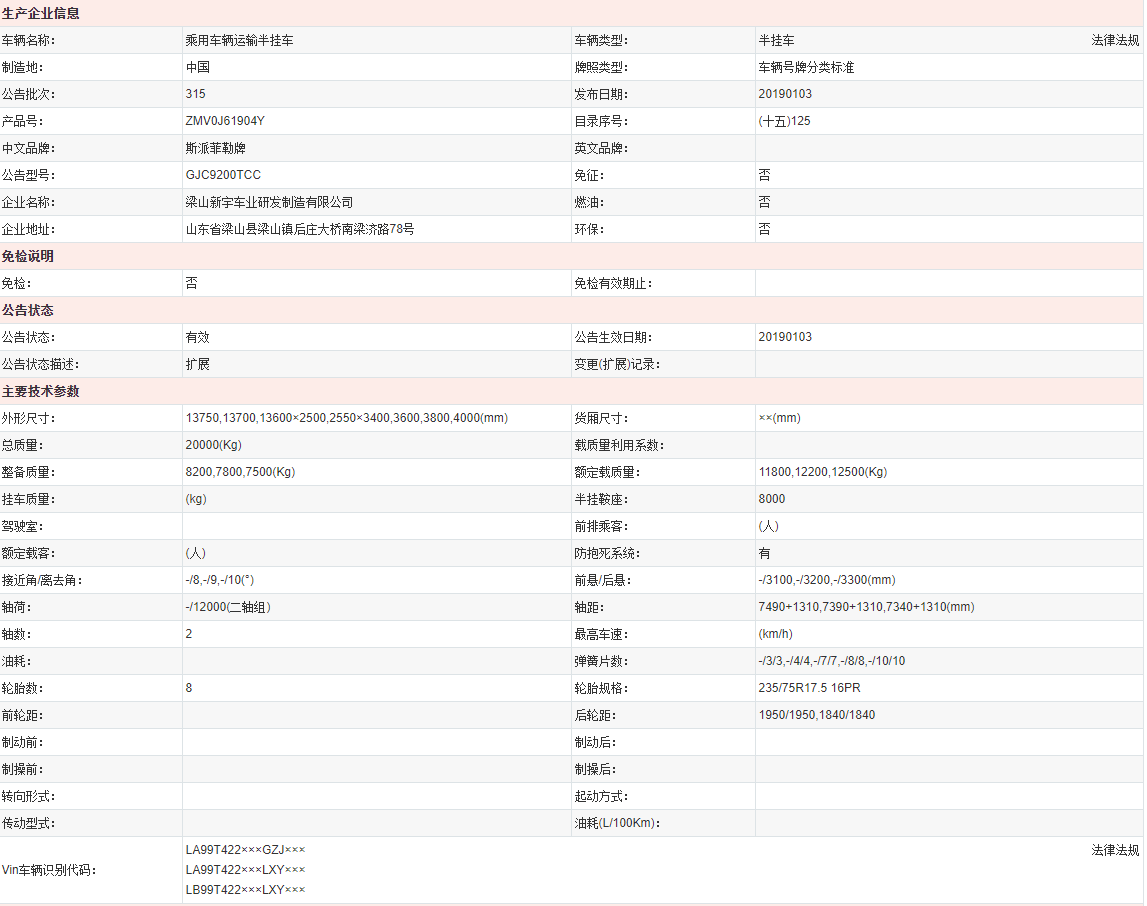This screenshot has width=1147, height=906.
Task: Click the 免检说明 section header
Action: click(28, 256)
